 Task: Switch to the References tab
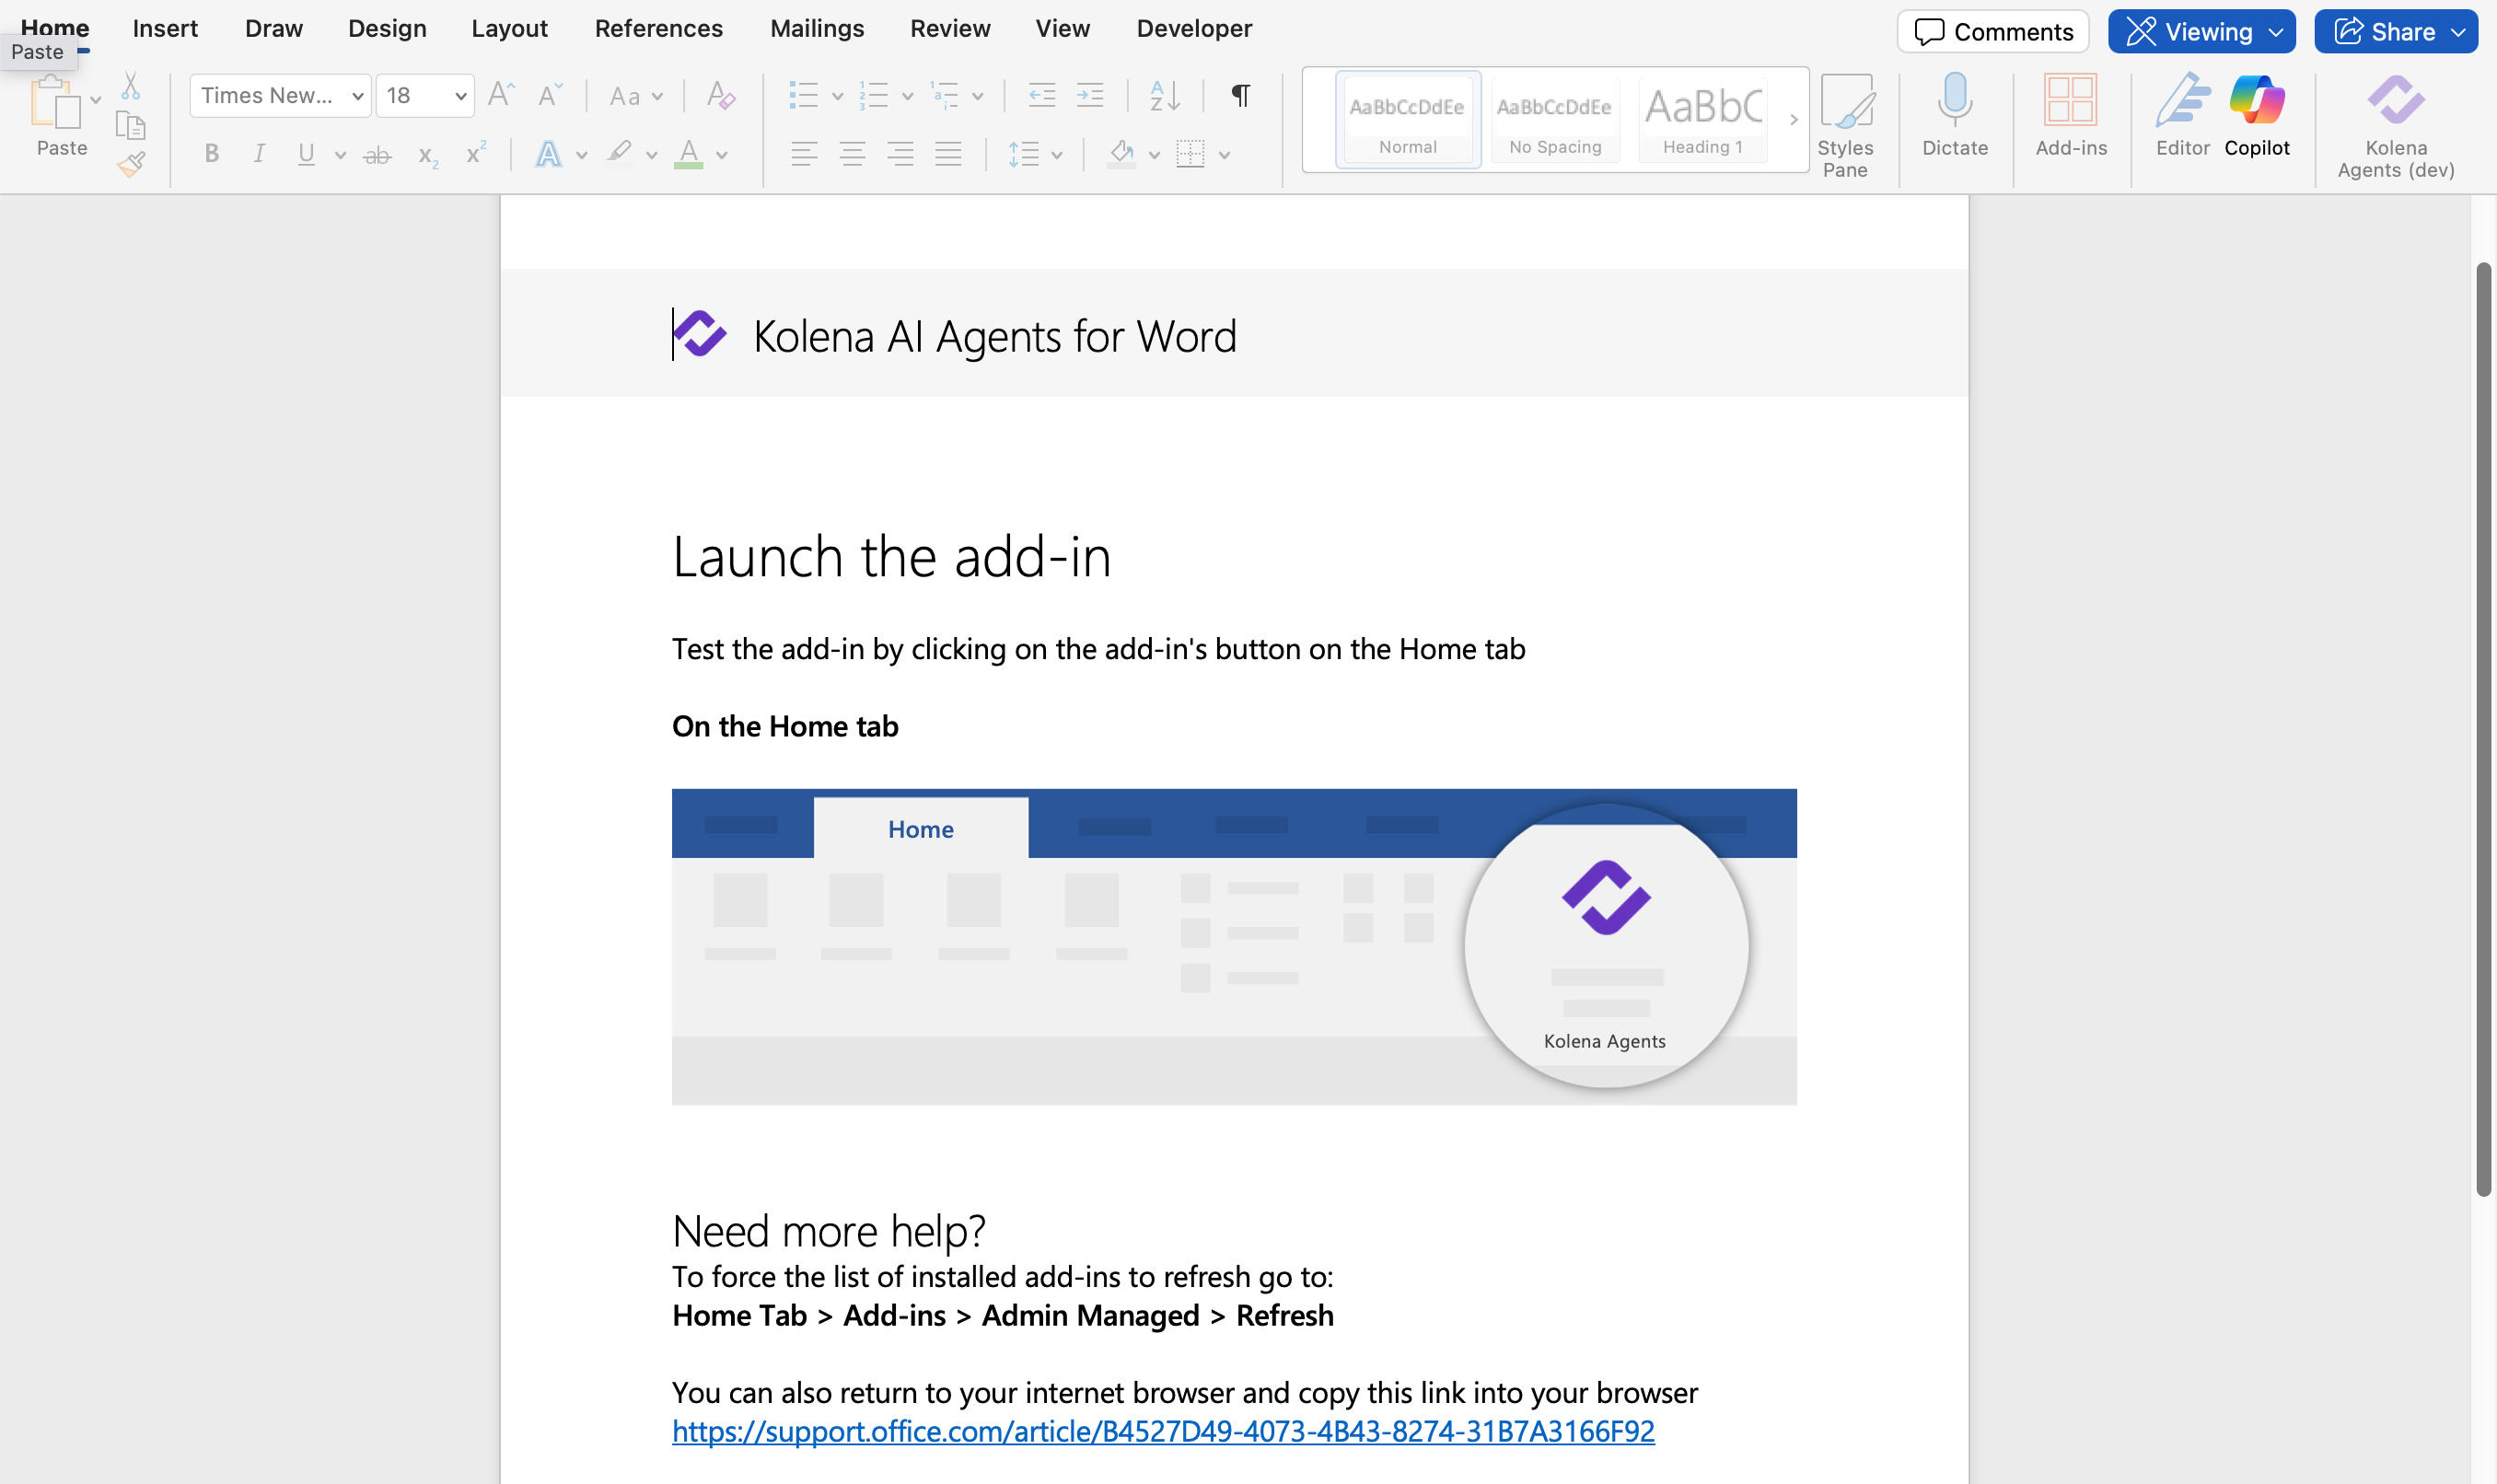(x=658, y=29)
